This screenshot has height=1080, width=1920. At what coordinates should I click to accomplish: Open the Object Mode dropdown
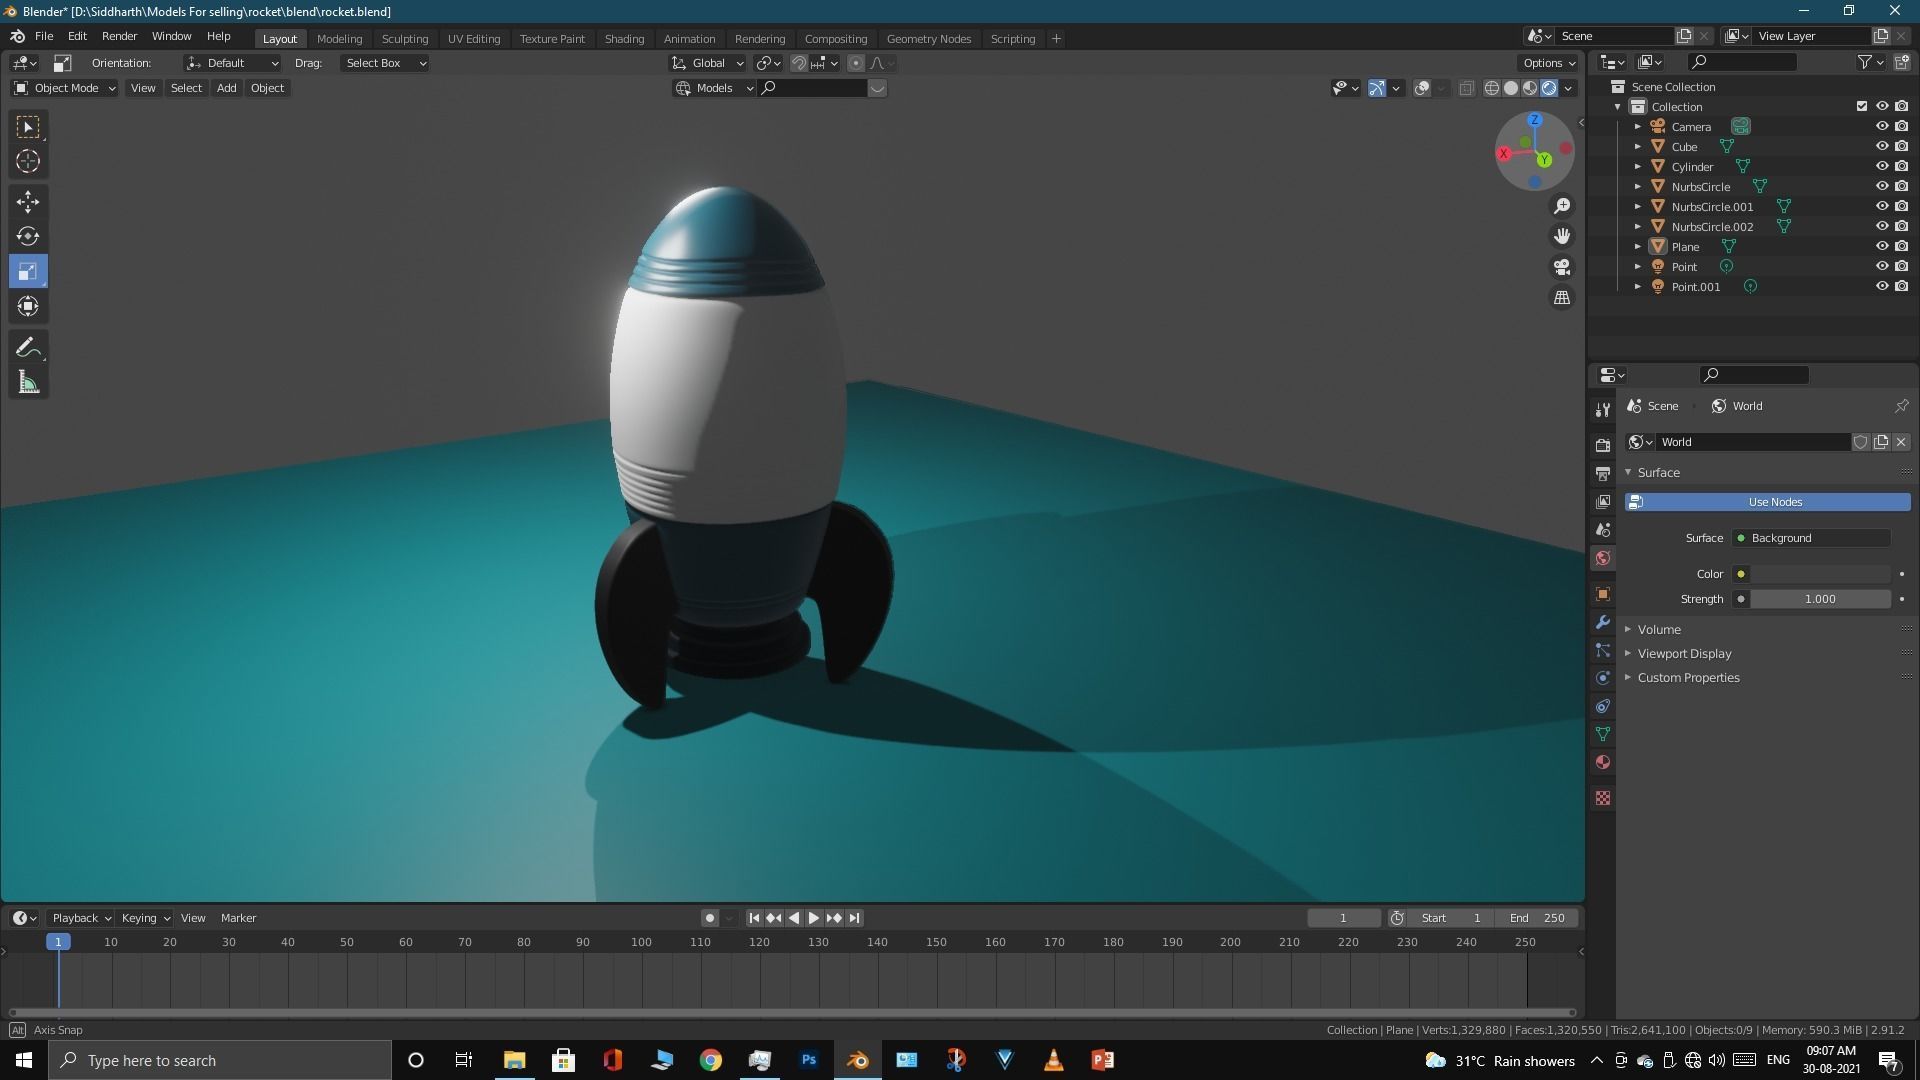click(65, 88)
